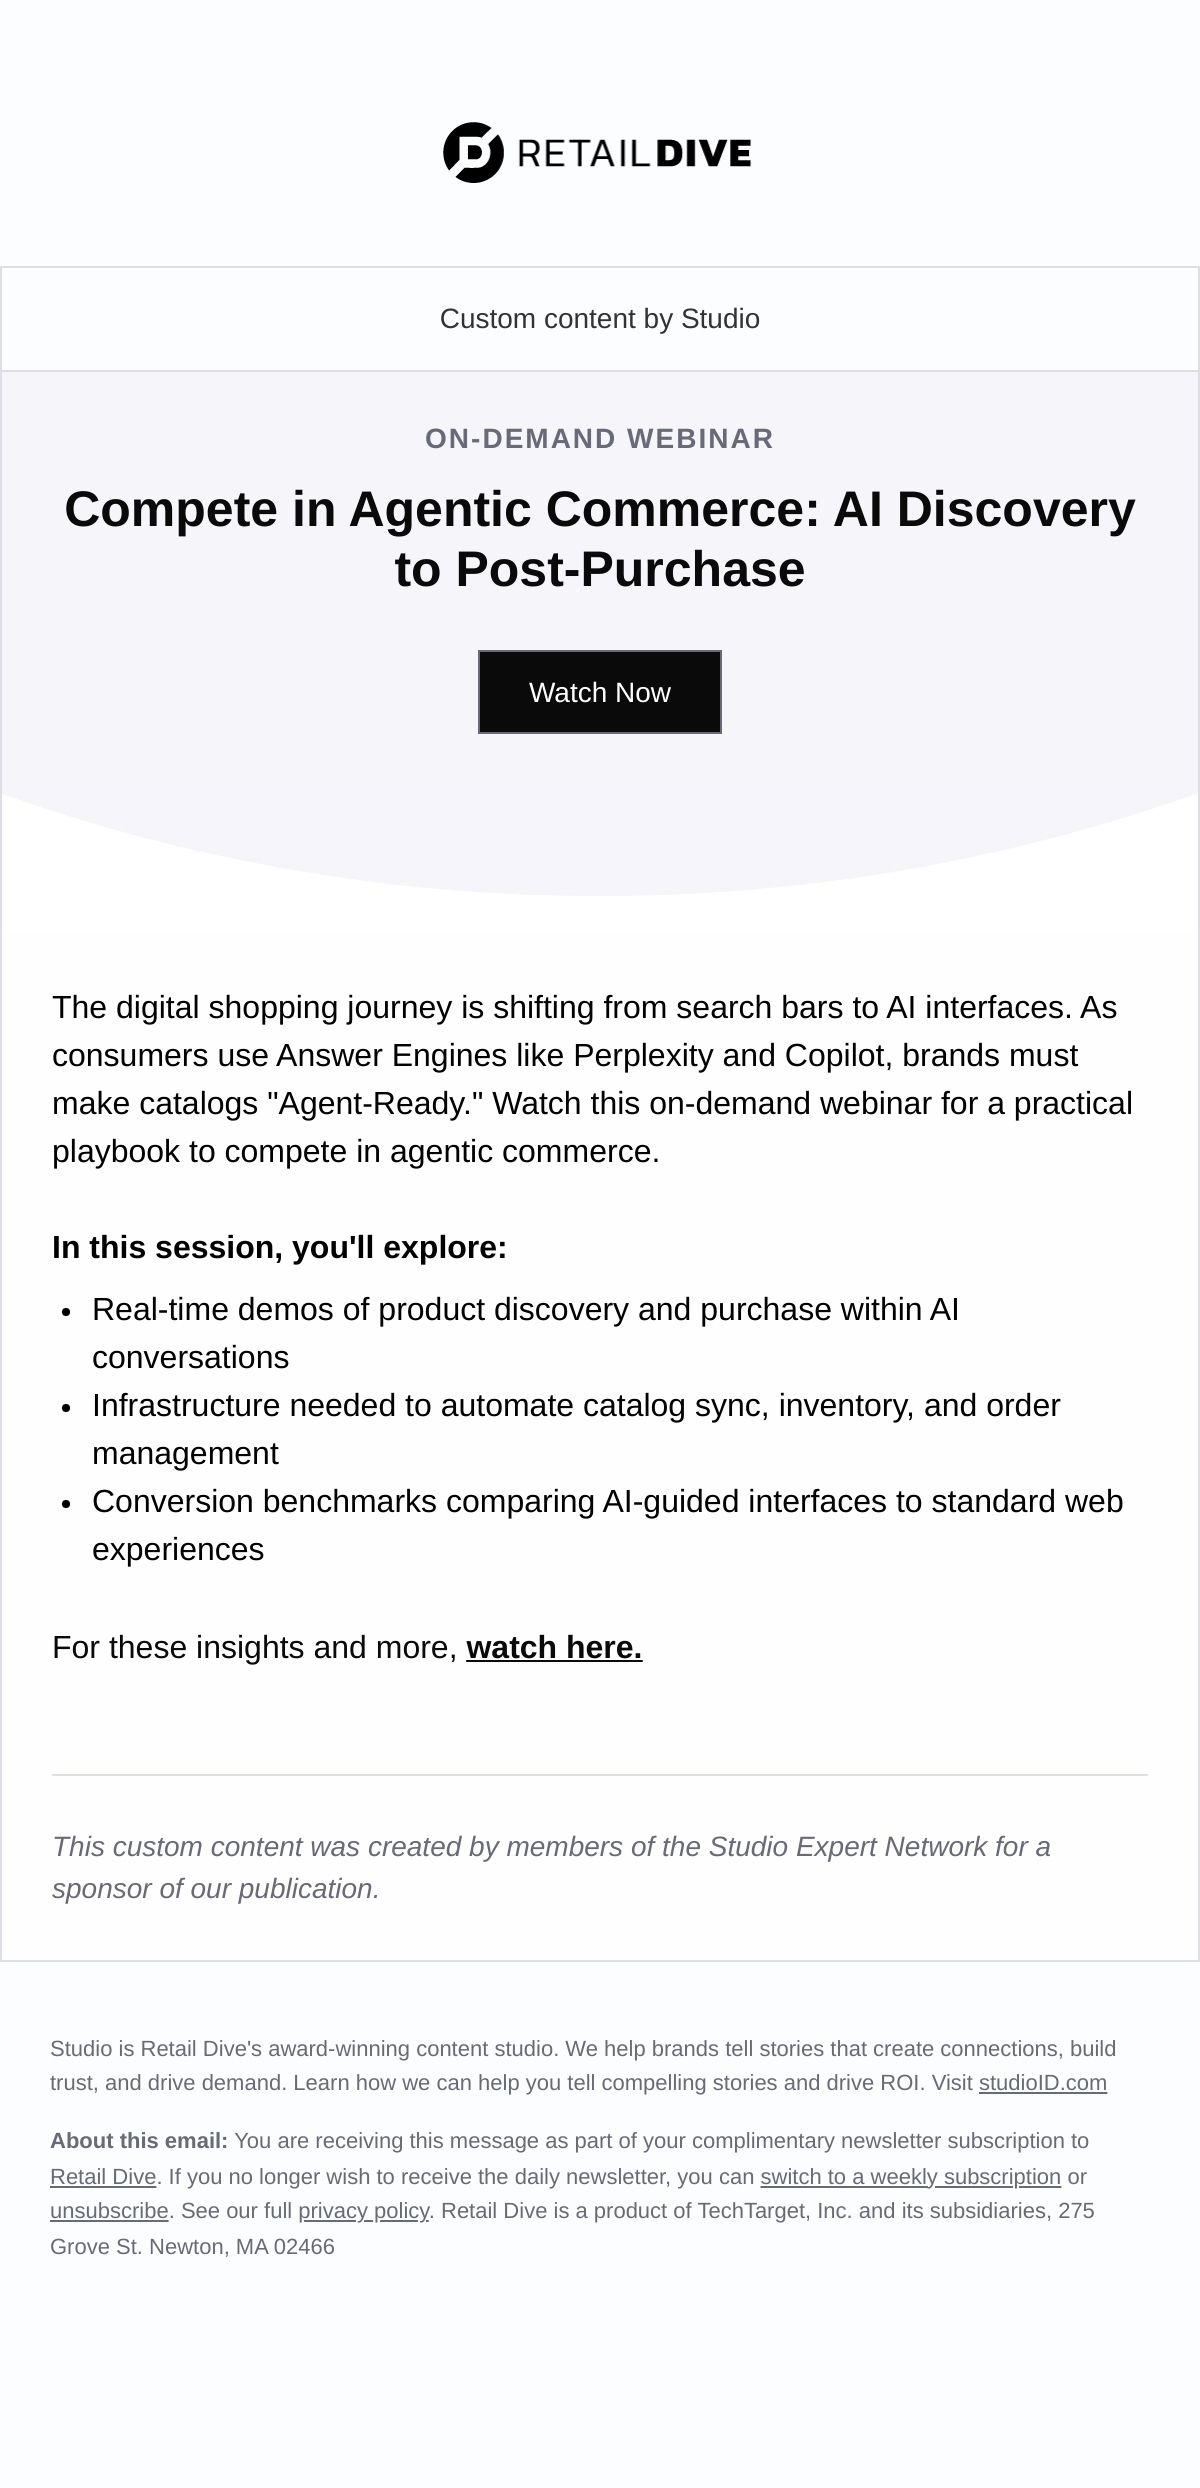Click the 'Infrastructure needed' bullet item
The image size is (1200, 2488).
tap(576, 1429)
